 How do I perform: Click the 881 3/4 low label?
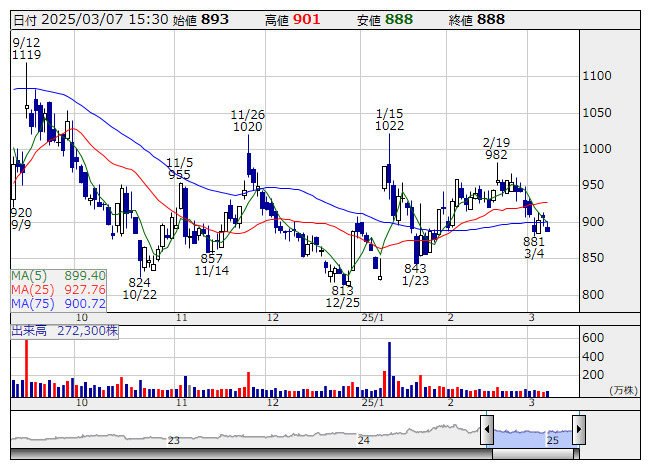tap(534, 248)
